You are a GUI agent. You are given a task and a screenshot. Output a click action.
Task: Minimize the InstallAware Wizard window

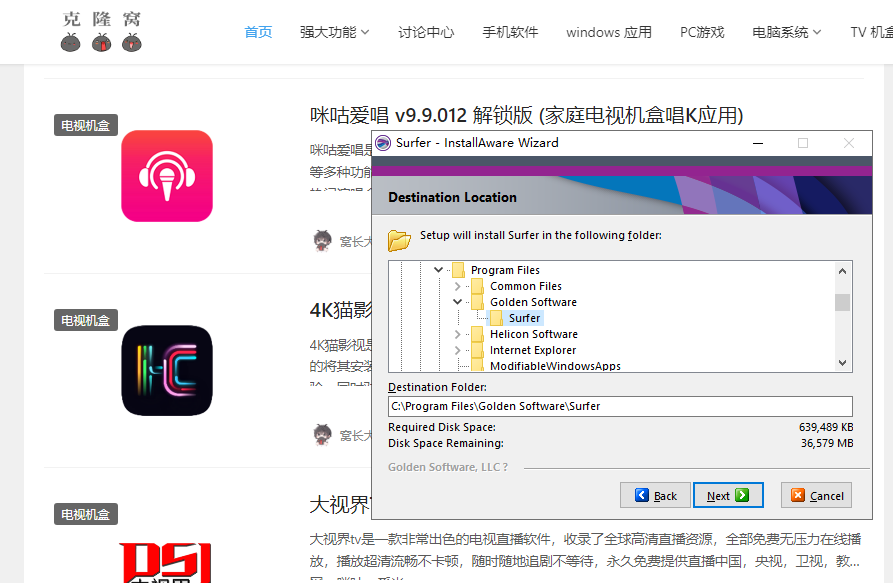(757, 143)
